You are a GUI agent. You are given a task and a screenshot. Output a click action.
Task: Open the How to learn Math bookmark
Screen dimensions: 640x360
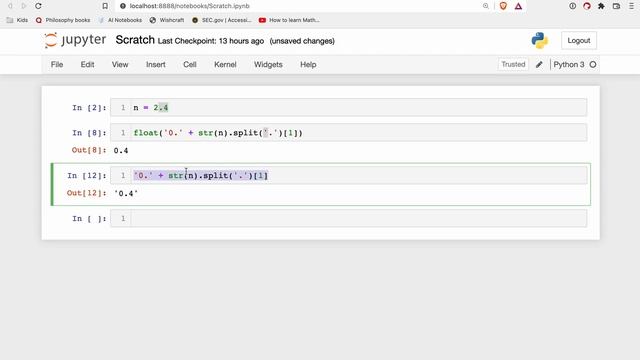(x=289, y=20)
